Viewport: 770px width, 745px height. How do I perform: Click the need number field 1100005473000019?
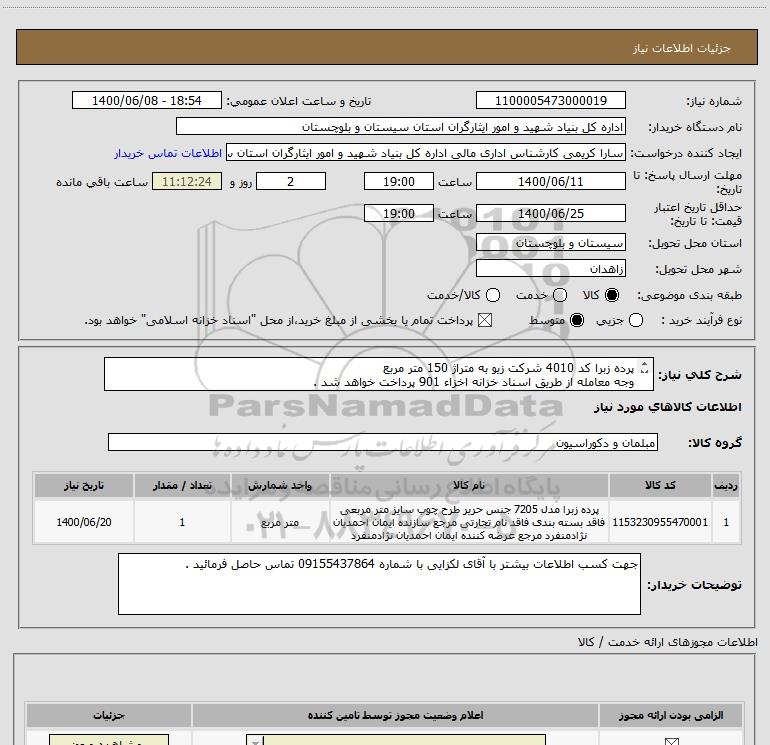pyautogui.click(x=550, y=100)
